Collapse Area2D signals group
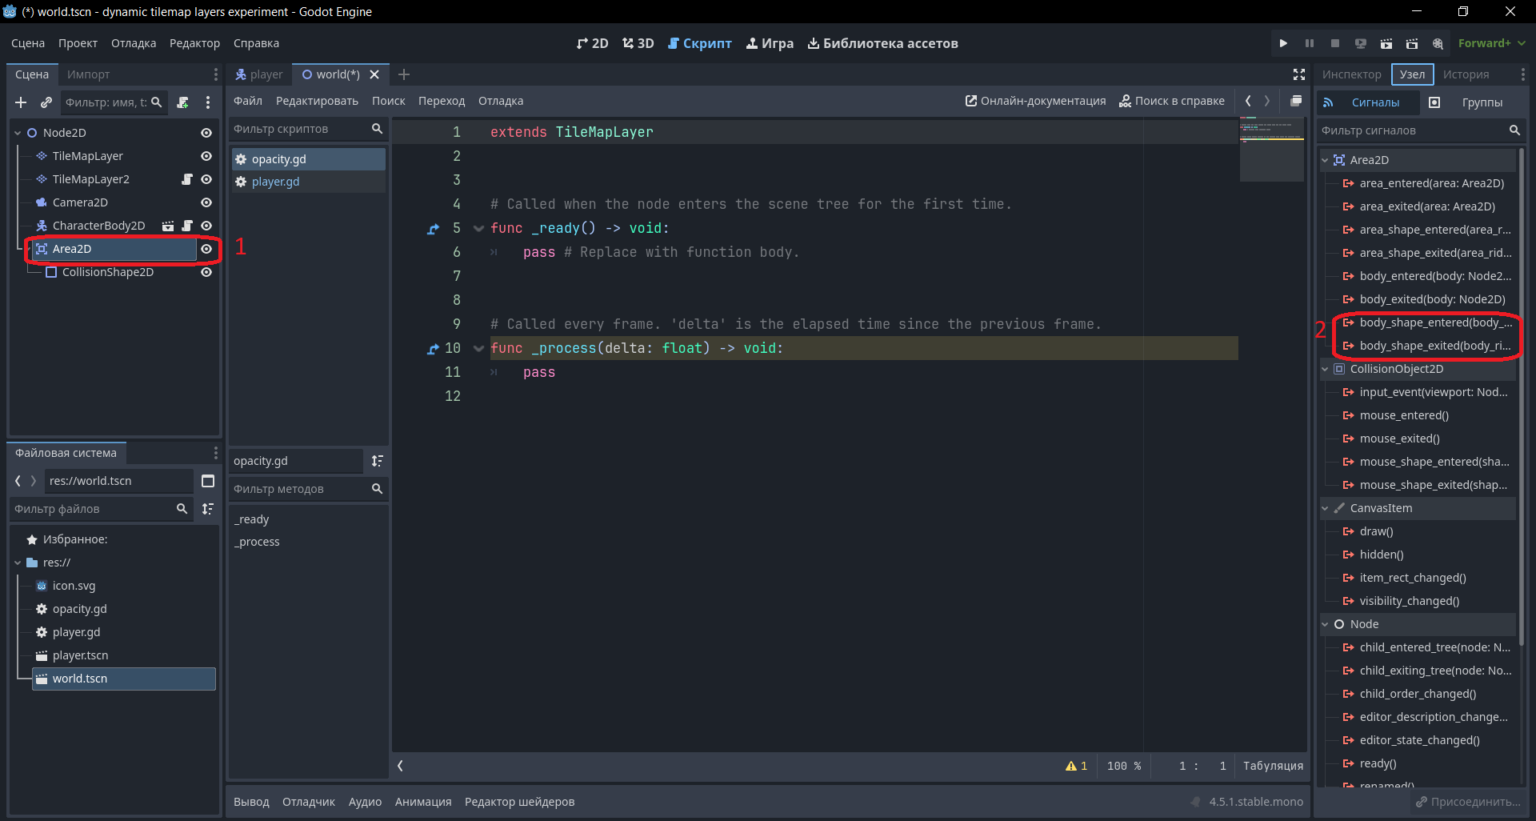The height and width of the screenshot is (821, 1536). click(1326, 160)
